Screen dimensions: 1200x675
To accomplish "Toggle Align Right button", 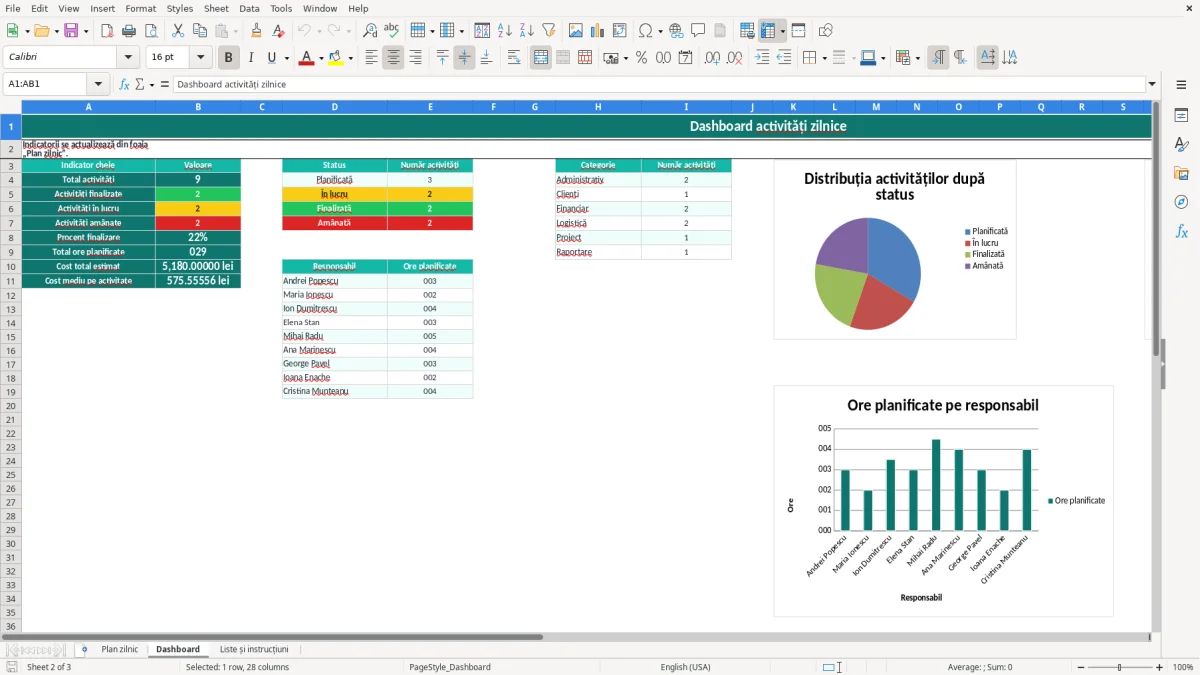I will coord(415,58).
